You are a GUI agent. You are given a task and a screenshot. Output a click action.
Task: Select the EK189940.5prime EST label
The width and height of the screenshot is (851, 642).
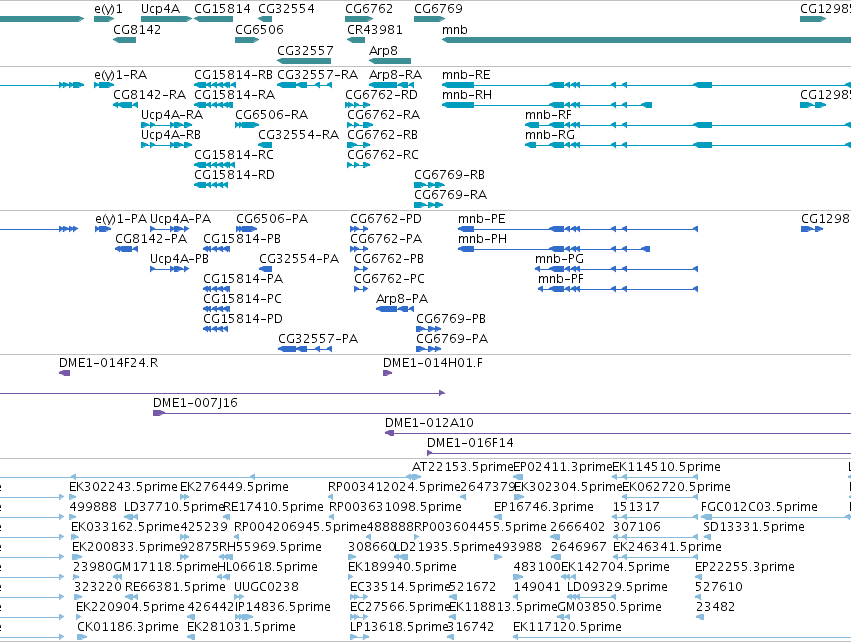click(x=402, y=567)
